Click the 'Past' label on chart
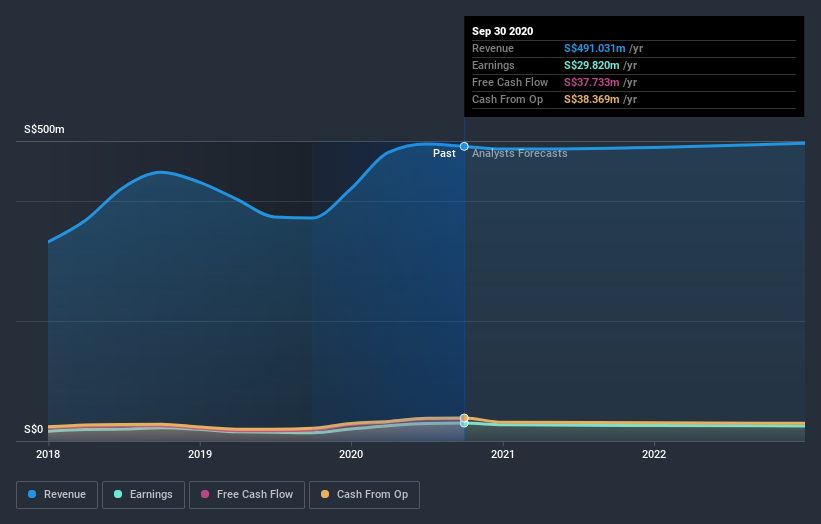The width and height of the screenshot is (821, 524). click(444, 153)
